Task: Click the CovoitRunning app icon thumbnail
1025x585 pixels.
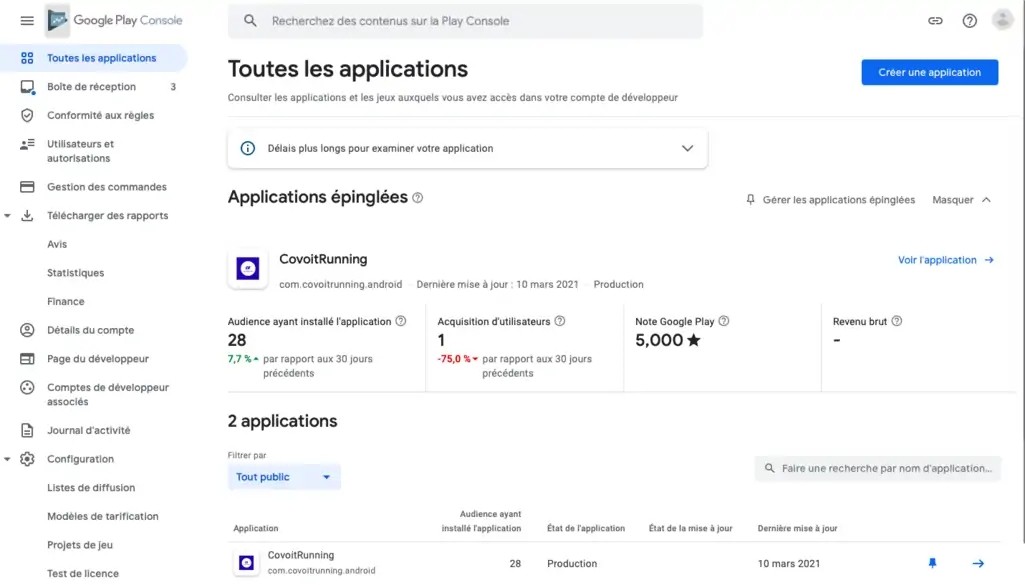Action: click(x=247, y=268)
